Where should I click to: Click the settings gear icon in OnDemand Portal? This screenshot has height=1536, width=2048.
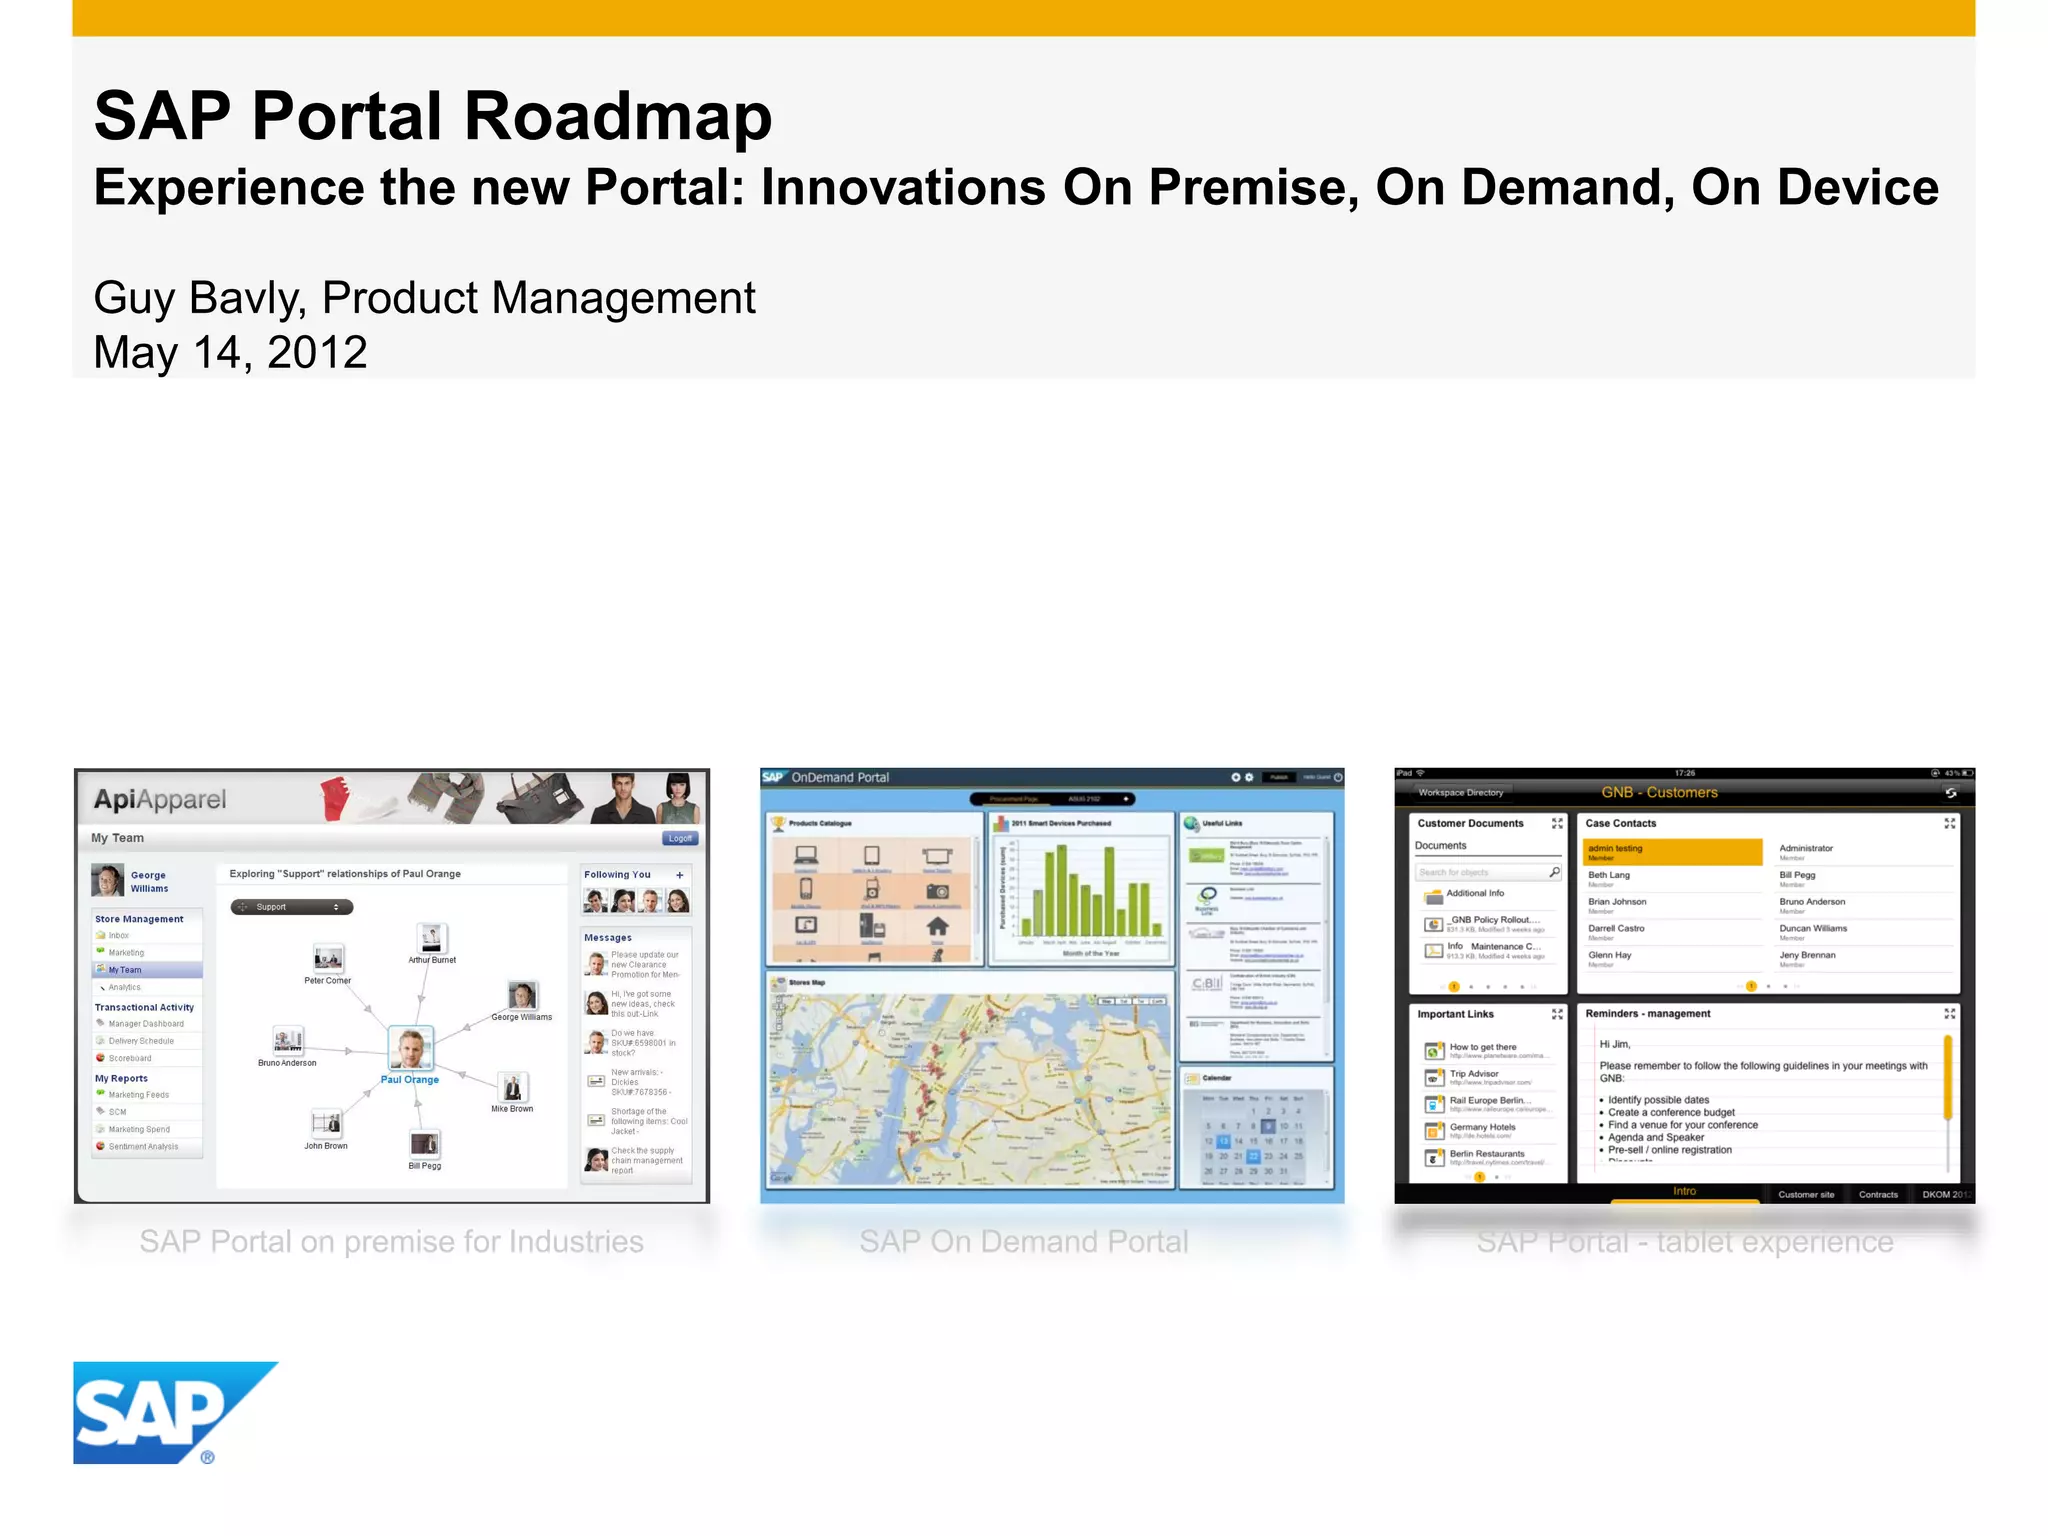[1249, 777]
